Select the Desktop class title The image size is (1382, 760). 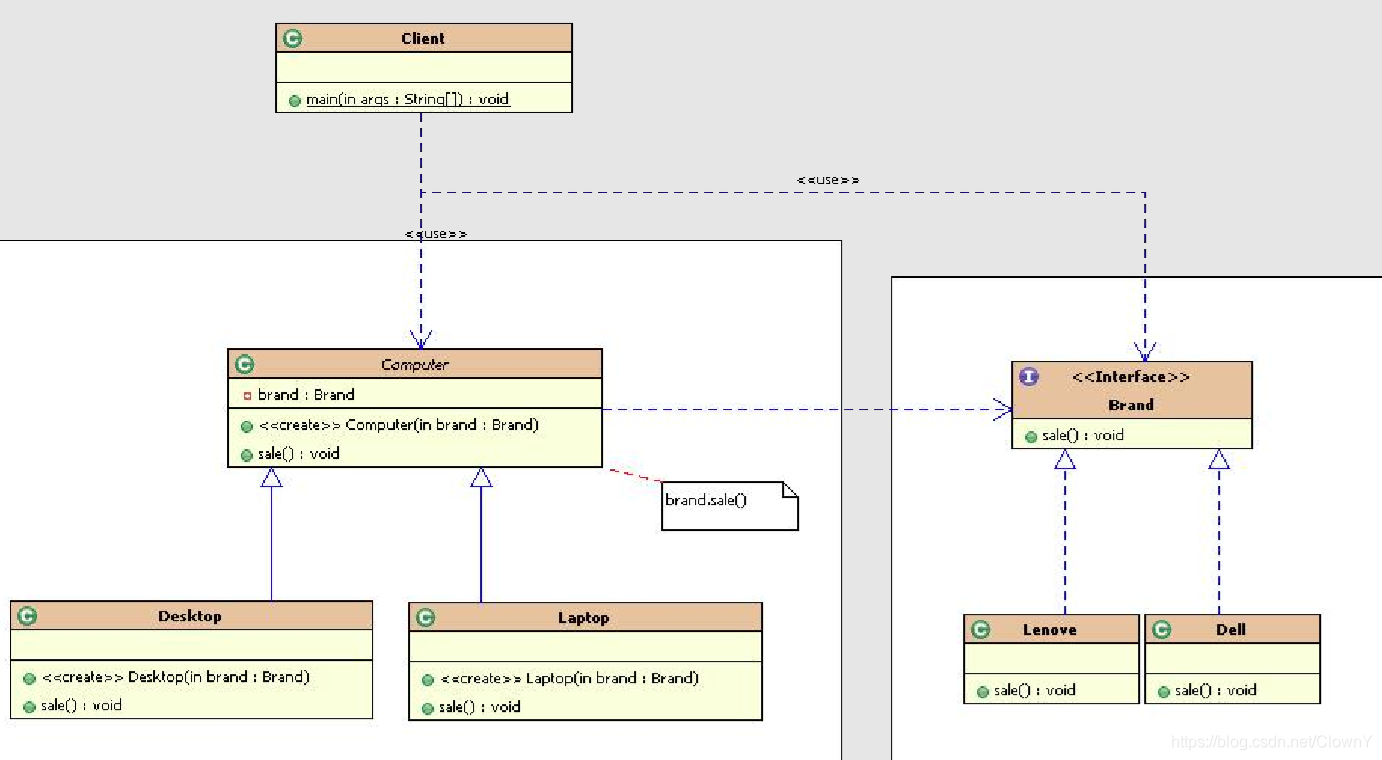coord(190,616)
